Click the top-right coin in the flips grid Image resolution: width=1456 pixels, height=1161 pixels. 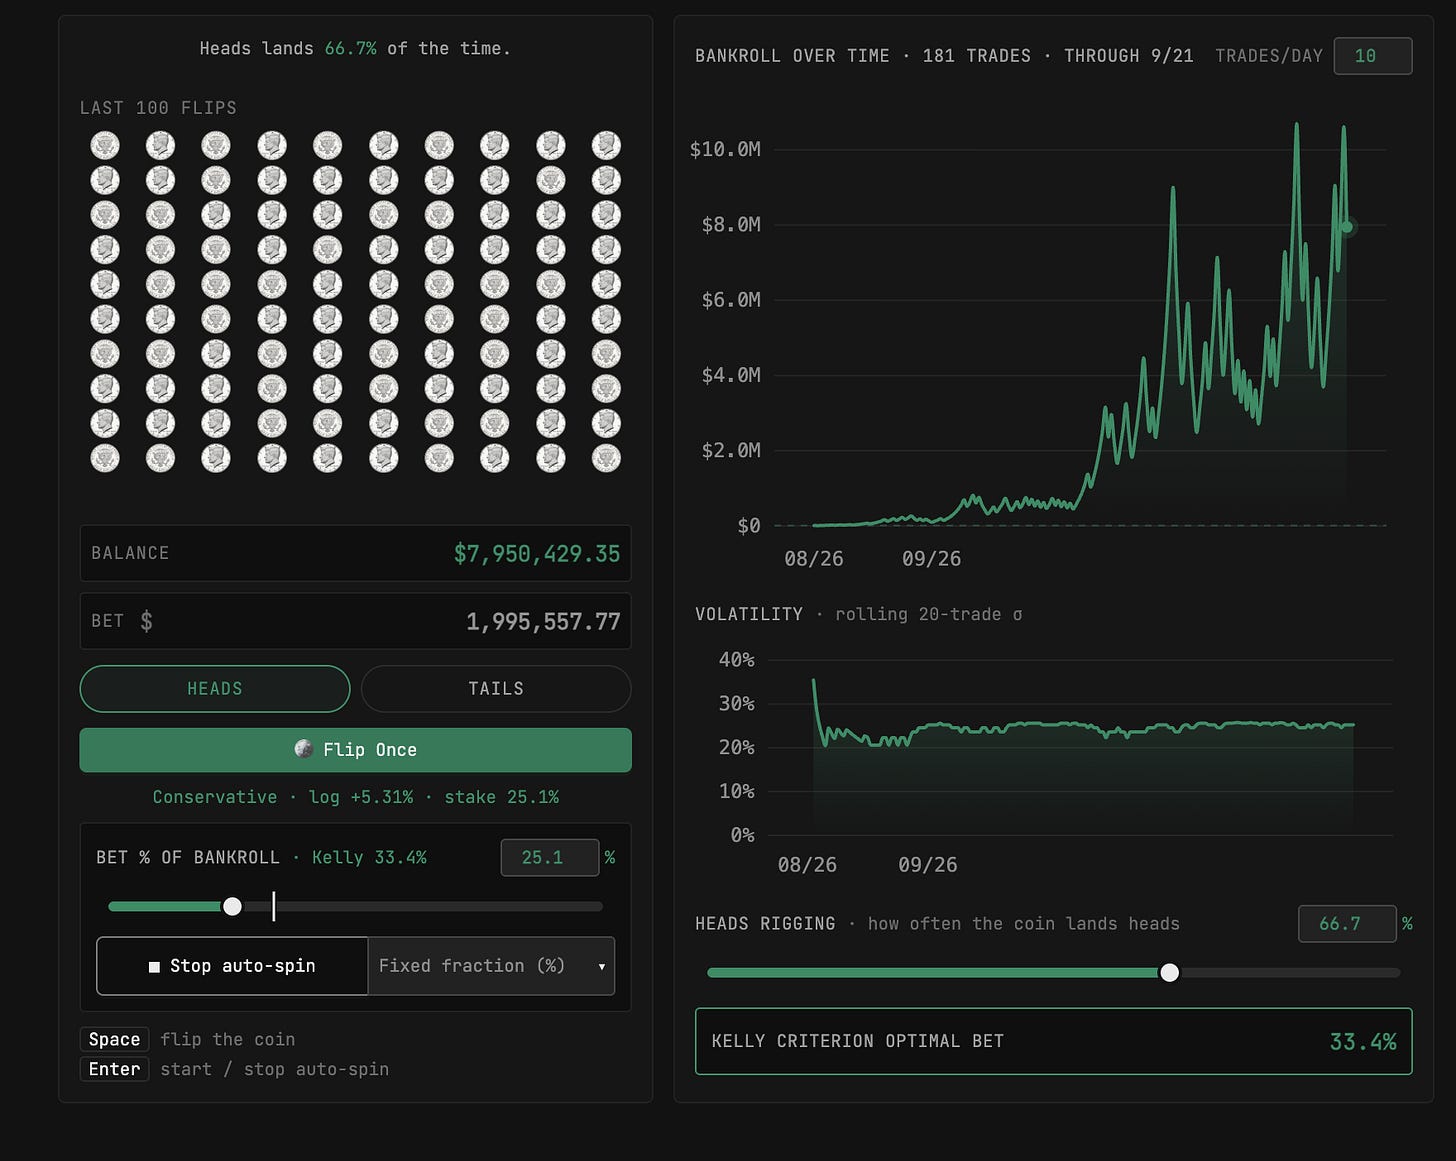[x=606, y=146]
